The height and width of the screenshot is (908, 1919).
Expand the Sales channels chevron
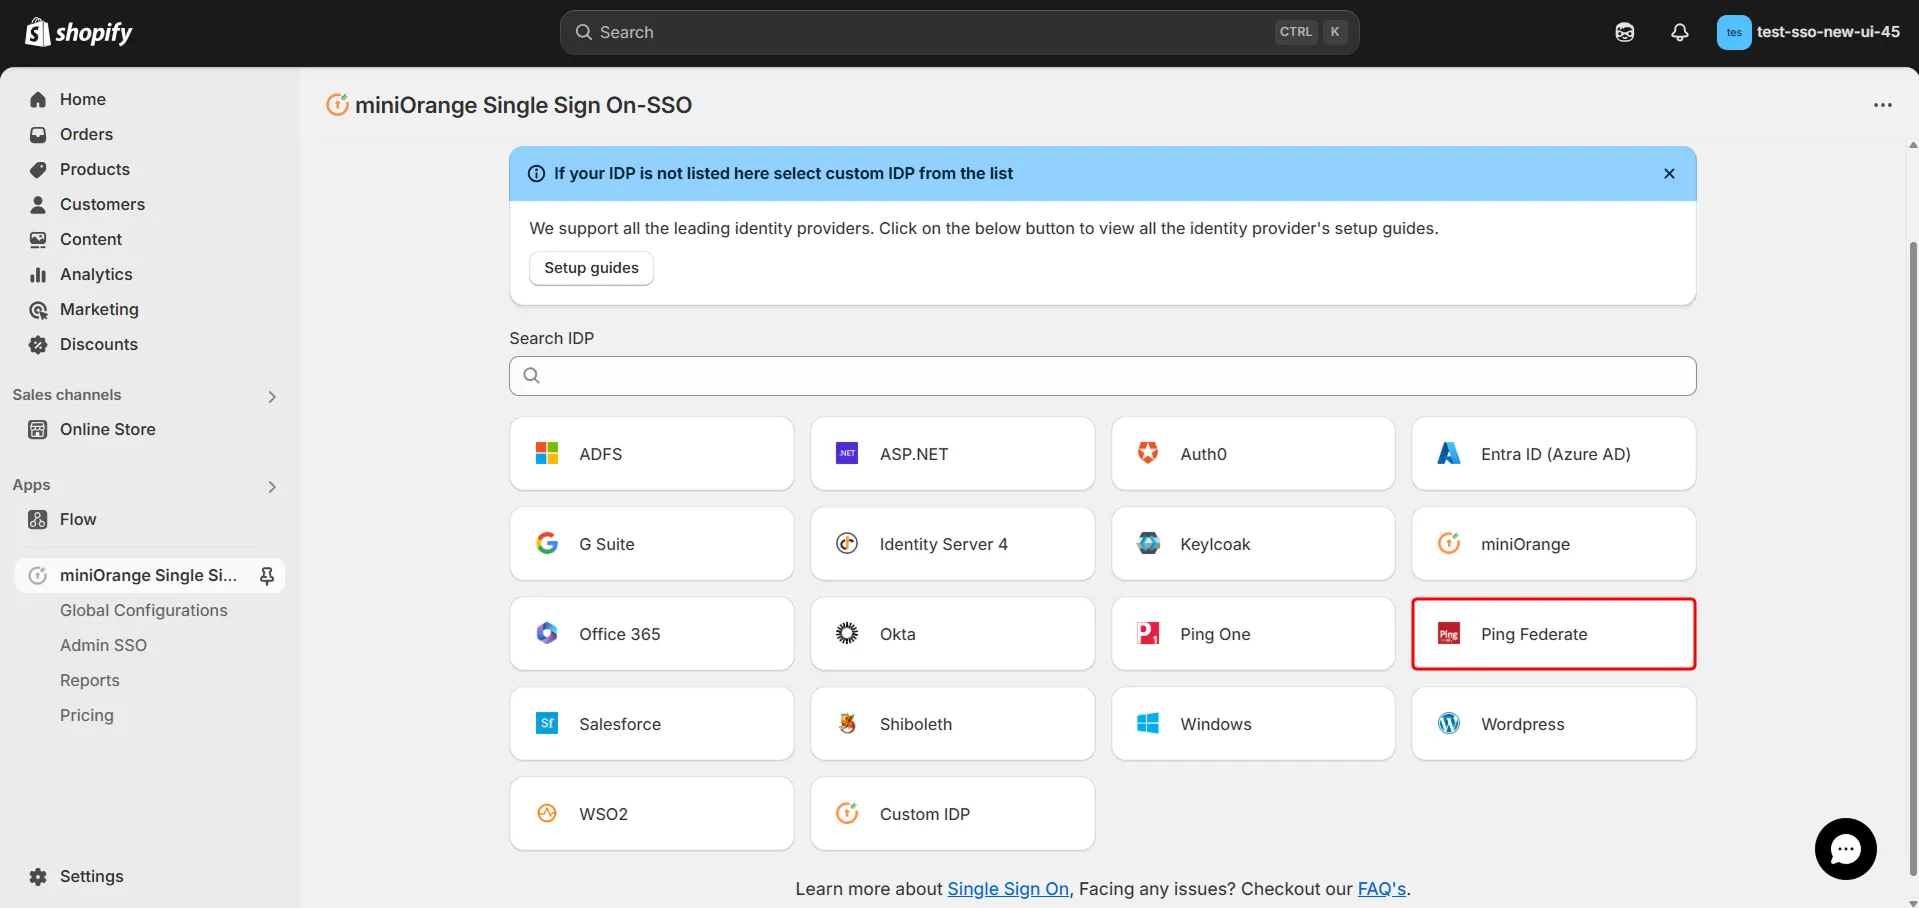272,397
